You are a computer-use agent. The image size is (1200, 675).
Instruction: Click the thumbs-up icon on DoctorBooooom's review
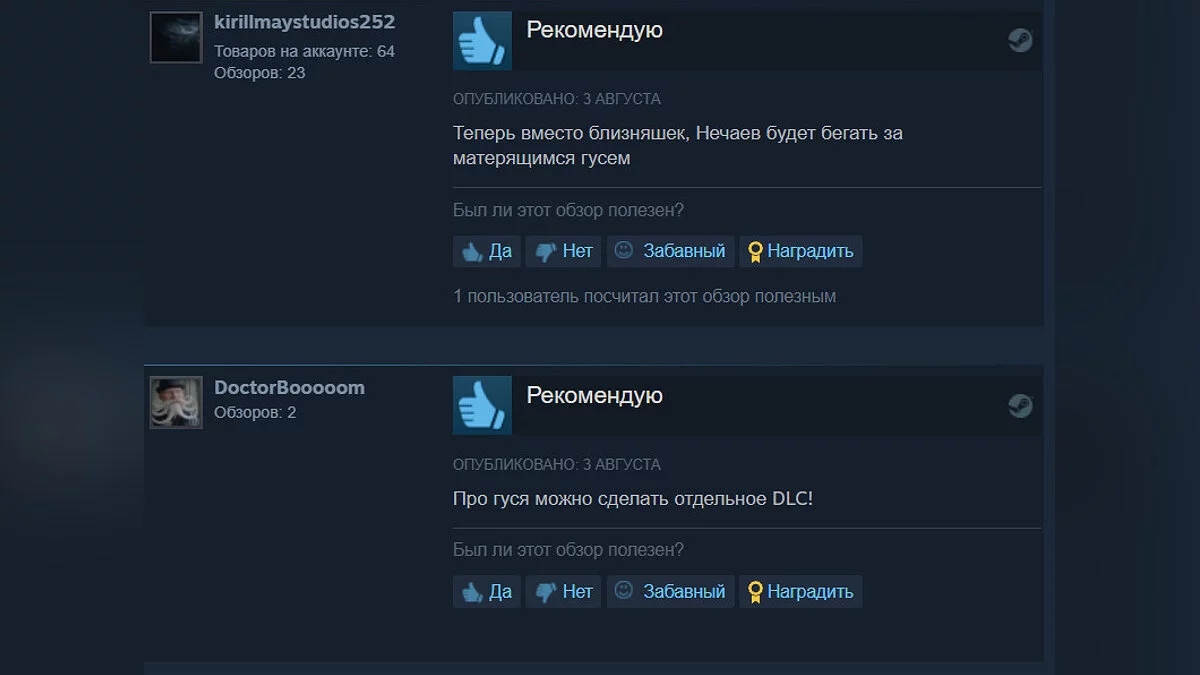point(482,405)
